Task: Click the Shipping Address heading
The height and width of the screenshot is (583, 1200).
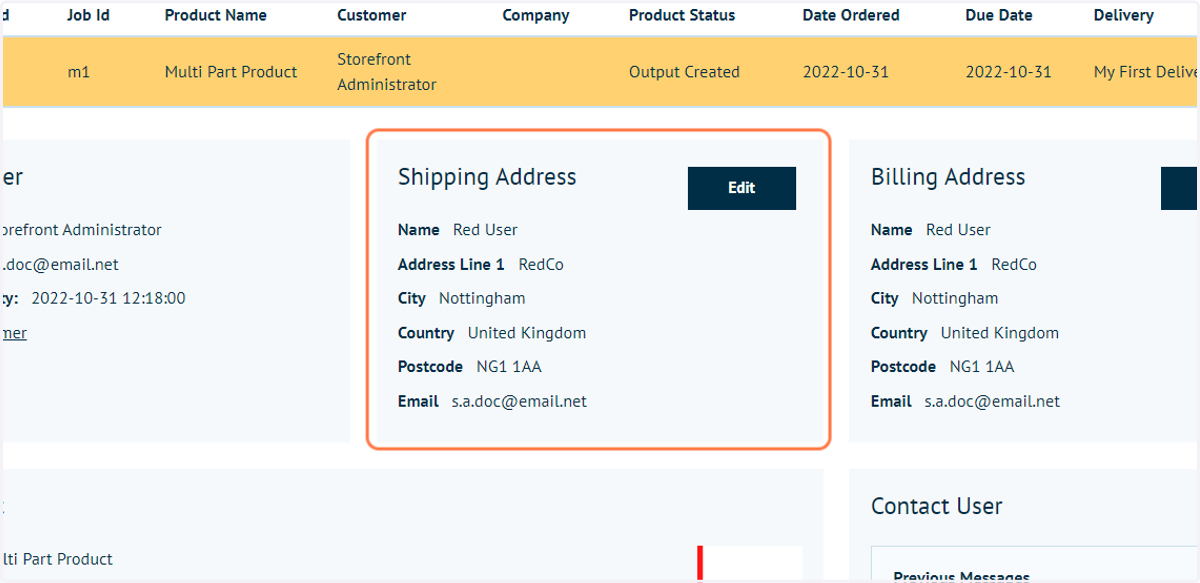Action: [487, 177]
